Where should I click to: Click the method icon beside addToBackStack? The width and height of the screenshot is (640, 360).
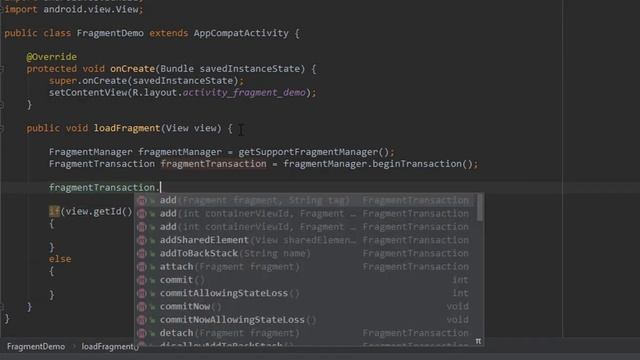[142, 253]
